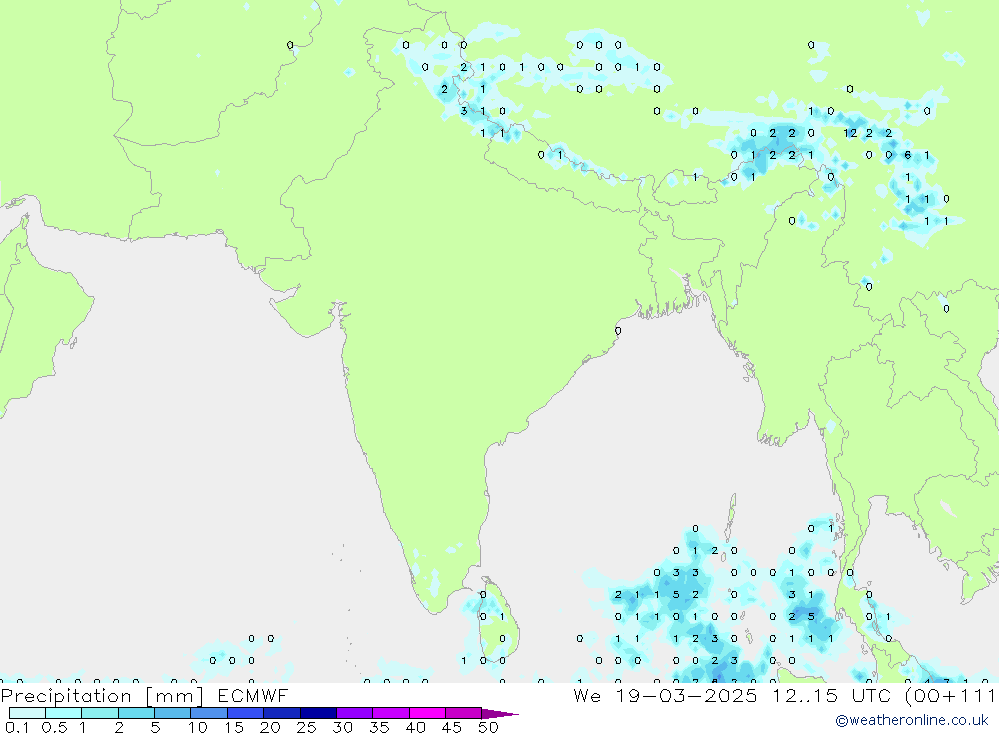Click the 40–45 mm magenta legend swatch
Viewport: 1000px width, 733px height.
pos(427,713)
